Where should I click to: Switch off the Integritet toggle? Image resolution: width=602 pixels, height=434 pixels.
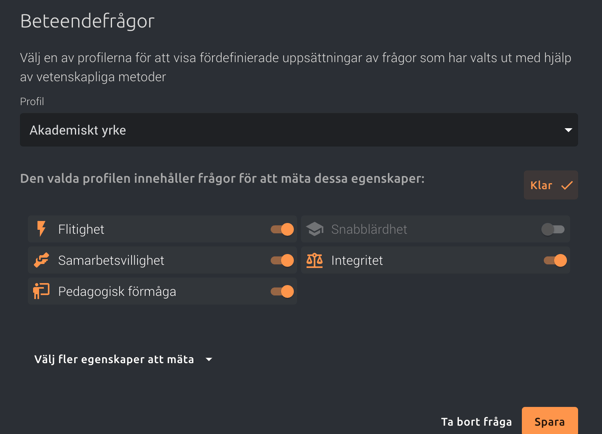pyautogui.click(x=555, y=260)
